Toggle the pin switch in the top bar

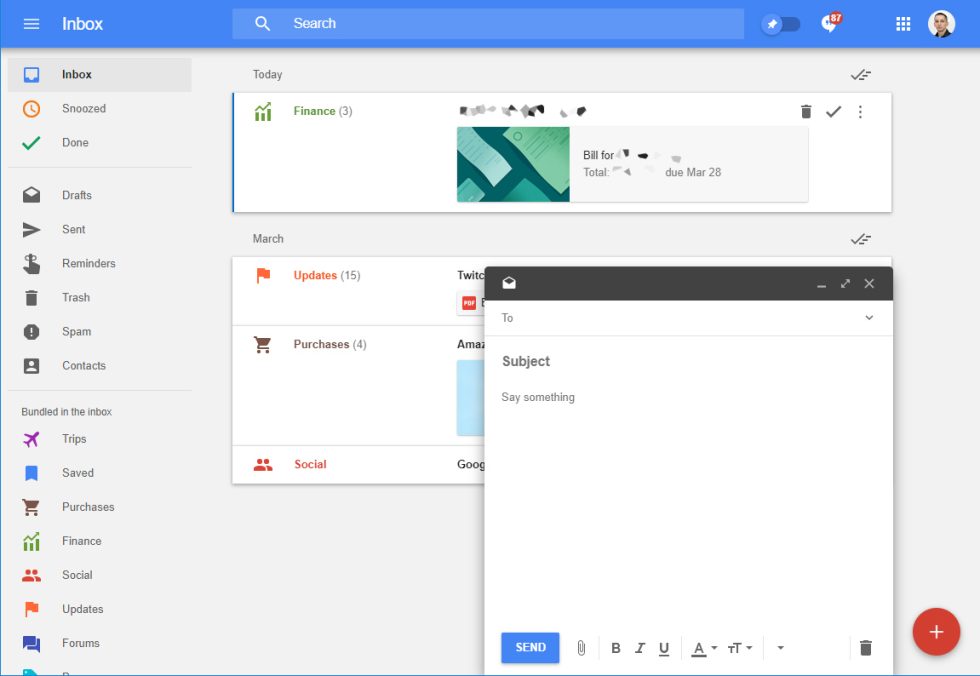pos(781,23)
